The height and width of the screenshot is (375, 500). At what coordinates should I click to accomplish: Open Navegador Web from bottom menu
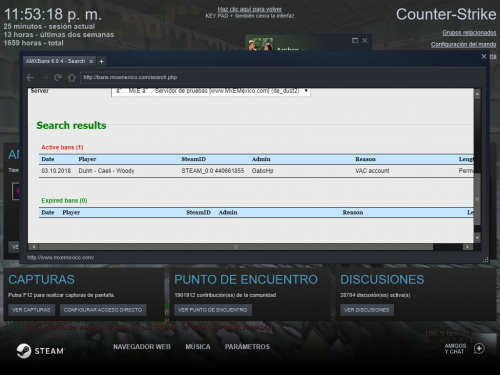[x=142, y=347]
